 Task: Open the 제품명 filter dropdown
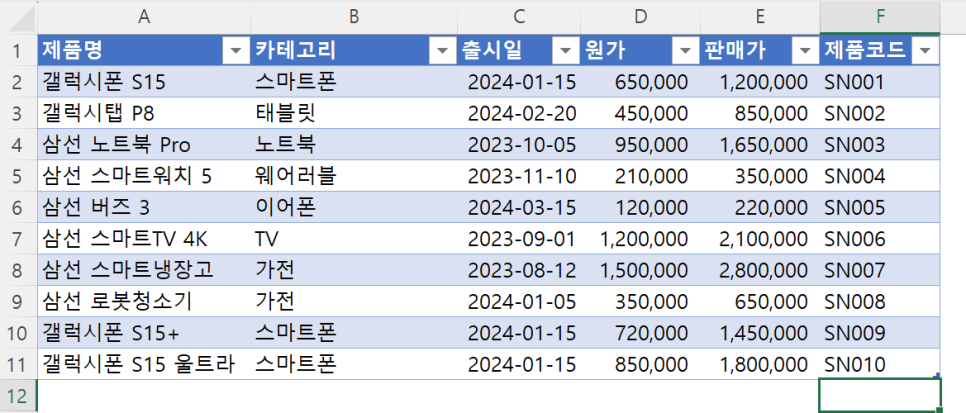pyautogui.click(x=236, y=51)
